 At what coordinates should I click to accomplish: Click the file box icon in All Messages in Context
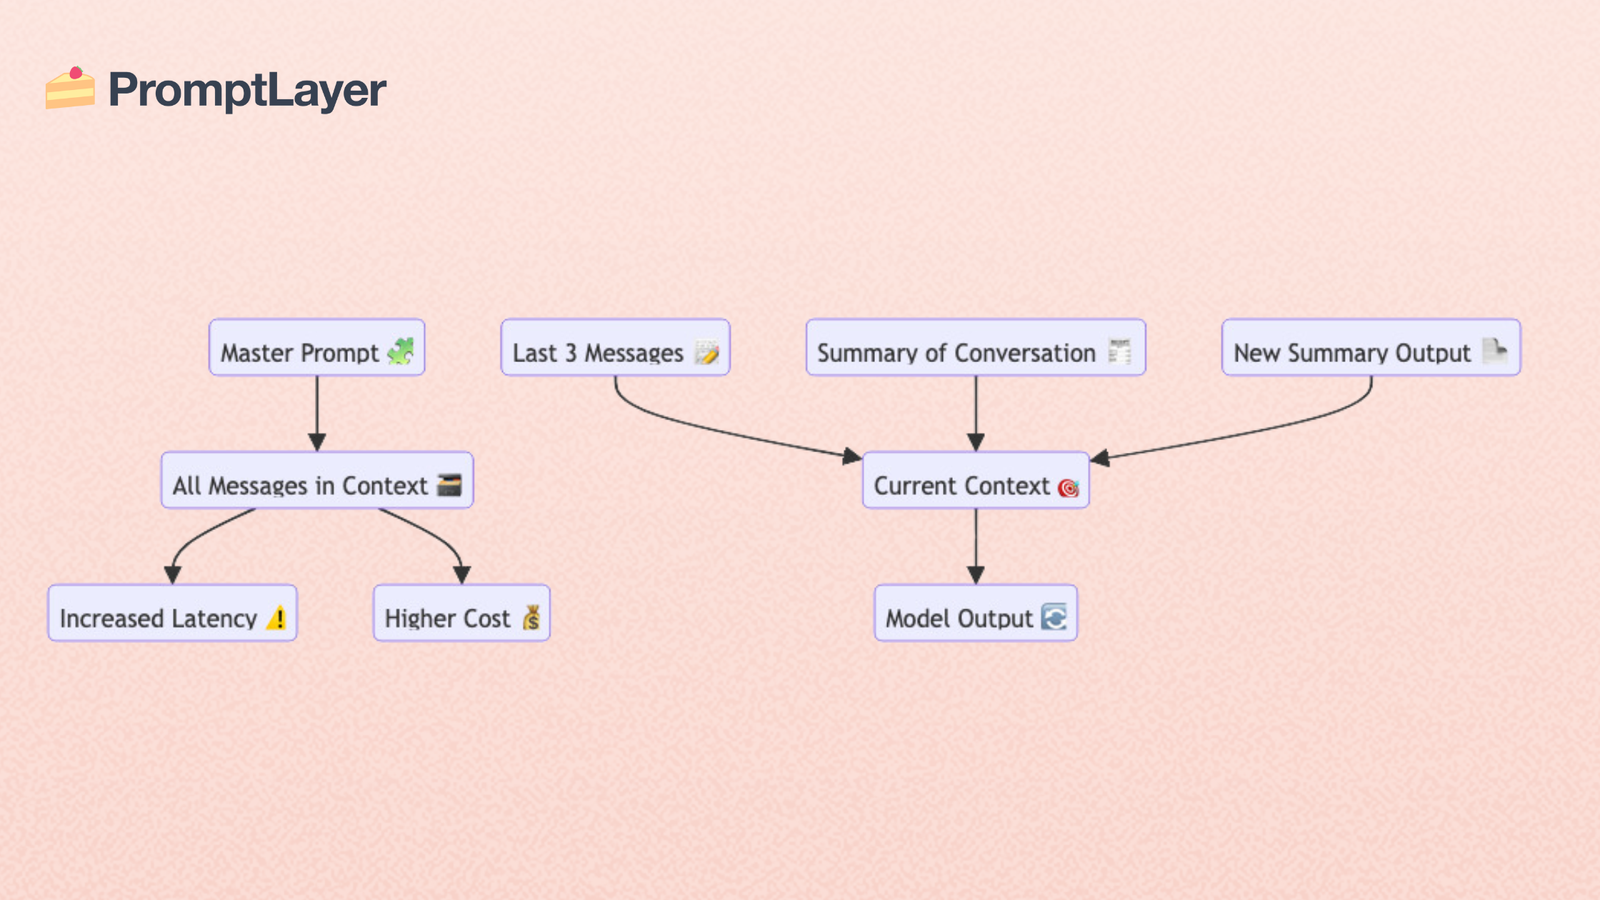tap(450, 485)
